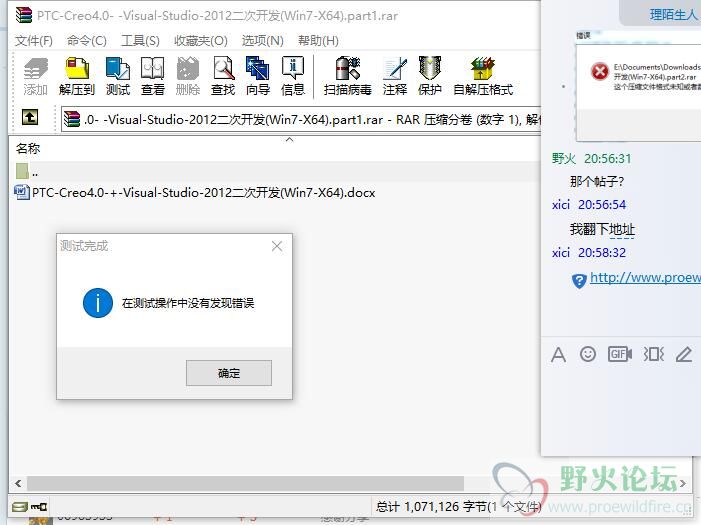701x525 pixels.
Task: Click the chat pencil icon
Action: [684, 354]
